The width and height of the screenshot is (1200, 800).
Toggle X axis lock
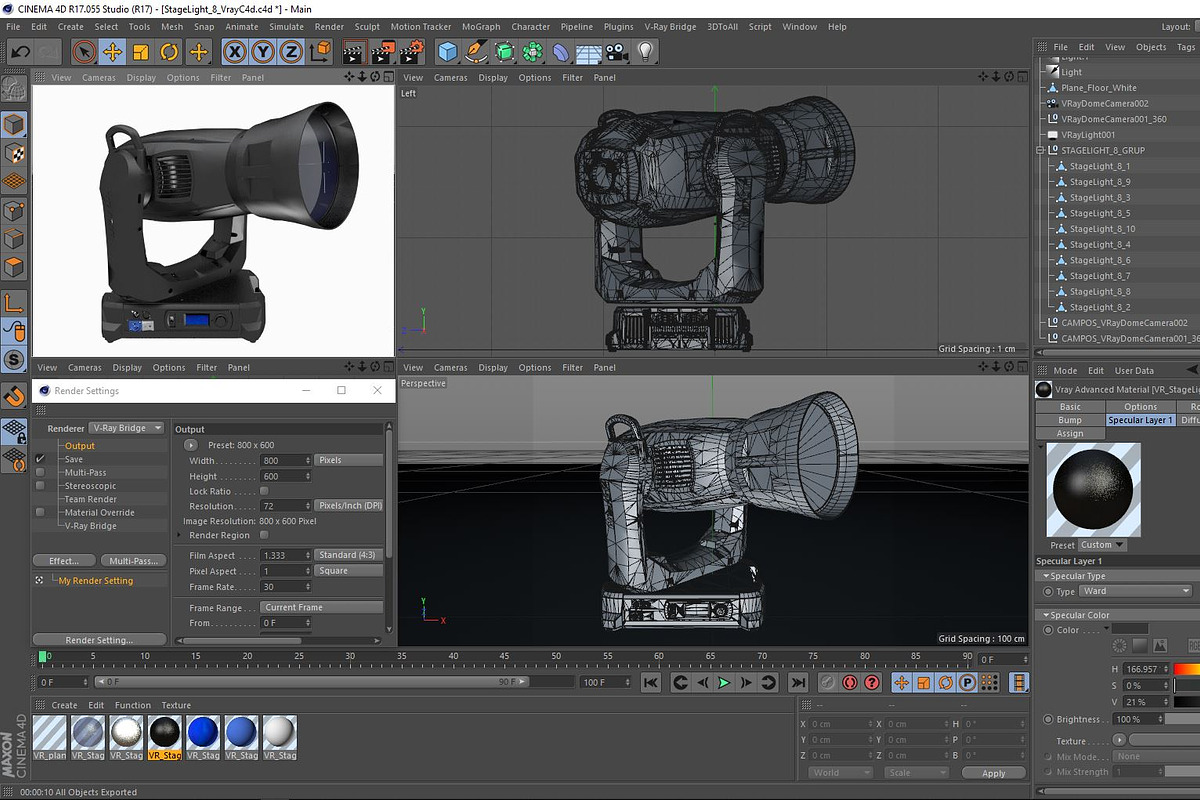235,52
